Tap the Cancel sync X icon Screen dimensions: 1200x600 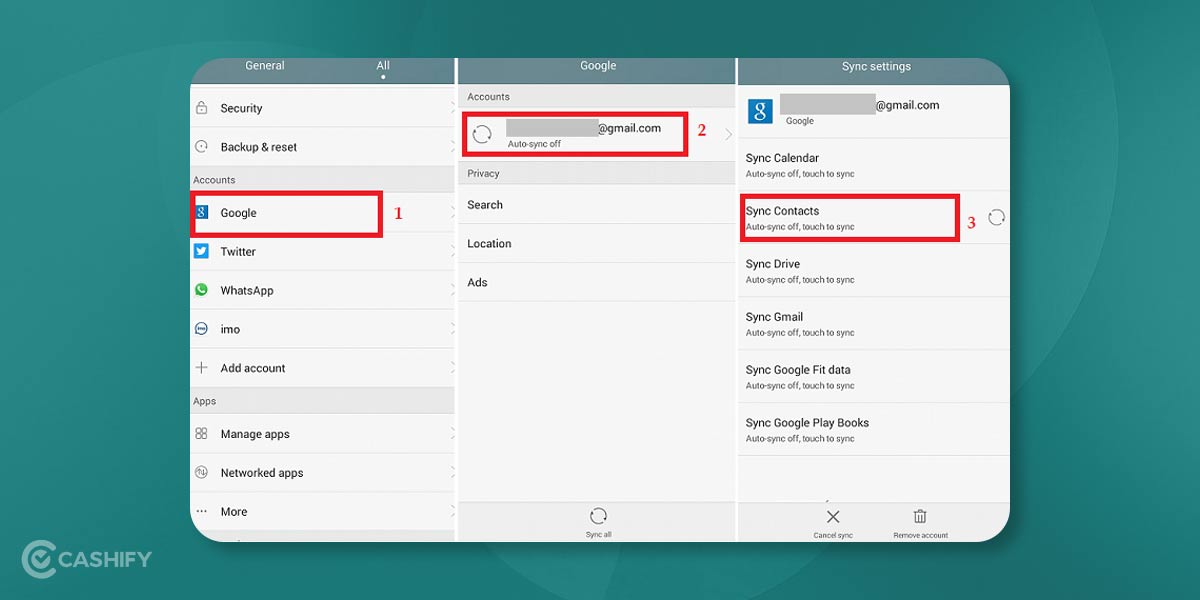click(833, 517)
